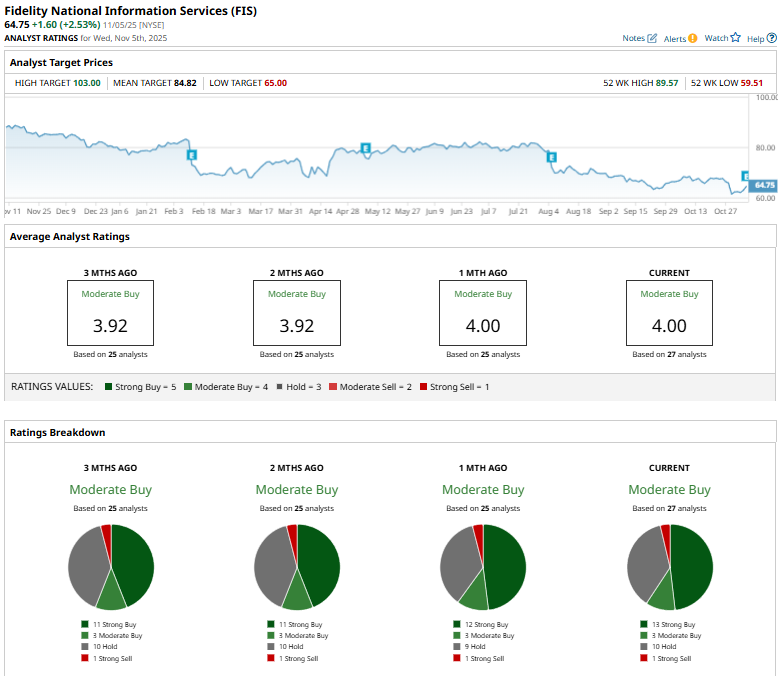The image size is (780, 676).
Task: Click the Current ratings pie chart
Action: pyautogui.click(x=669, y=566)
